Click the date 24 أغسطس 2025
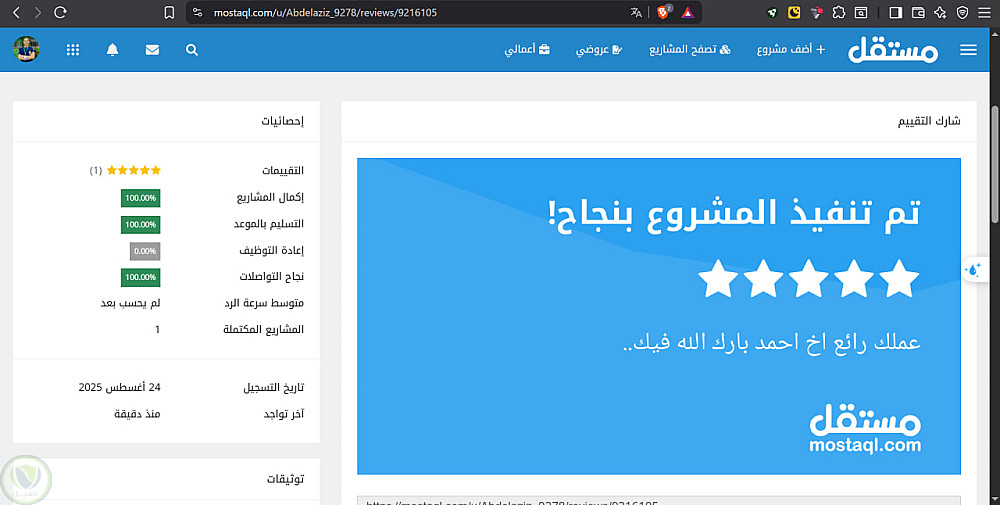Screen dimensions: 1000x505 pyautogui.click(x=119, y=387)
